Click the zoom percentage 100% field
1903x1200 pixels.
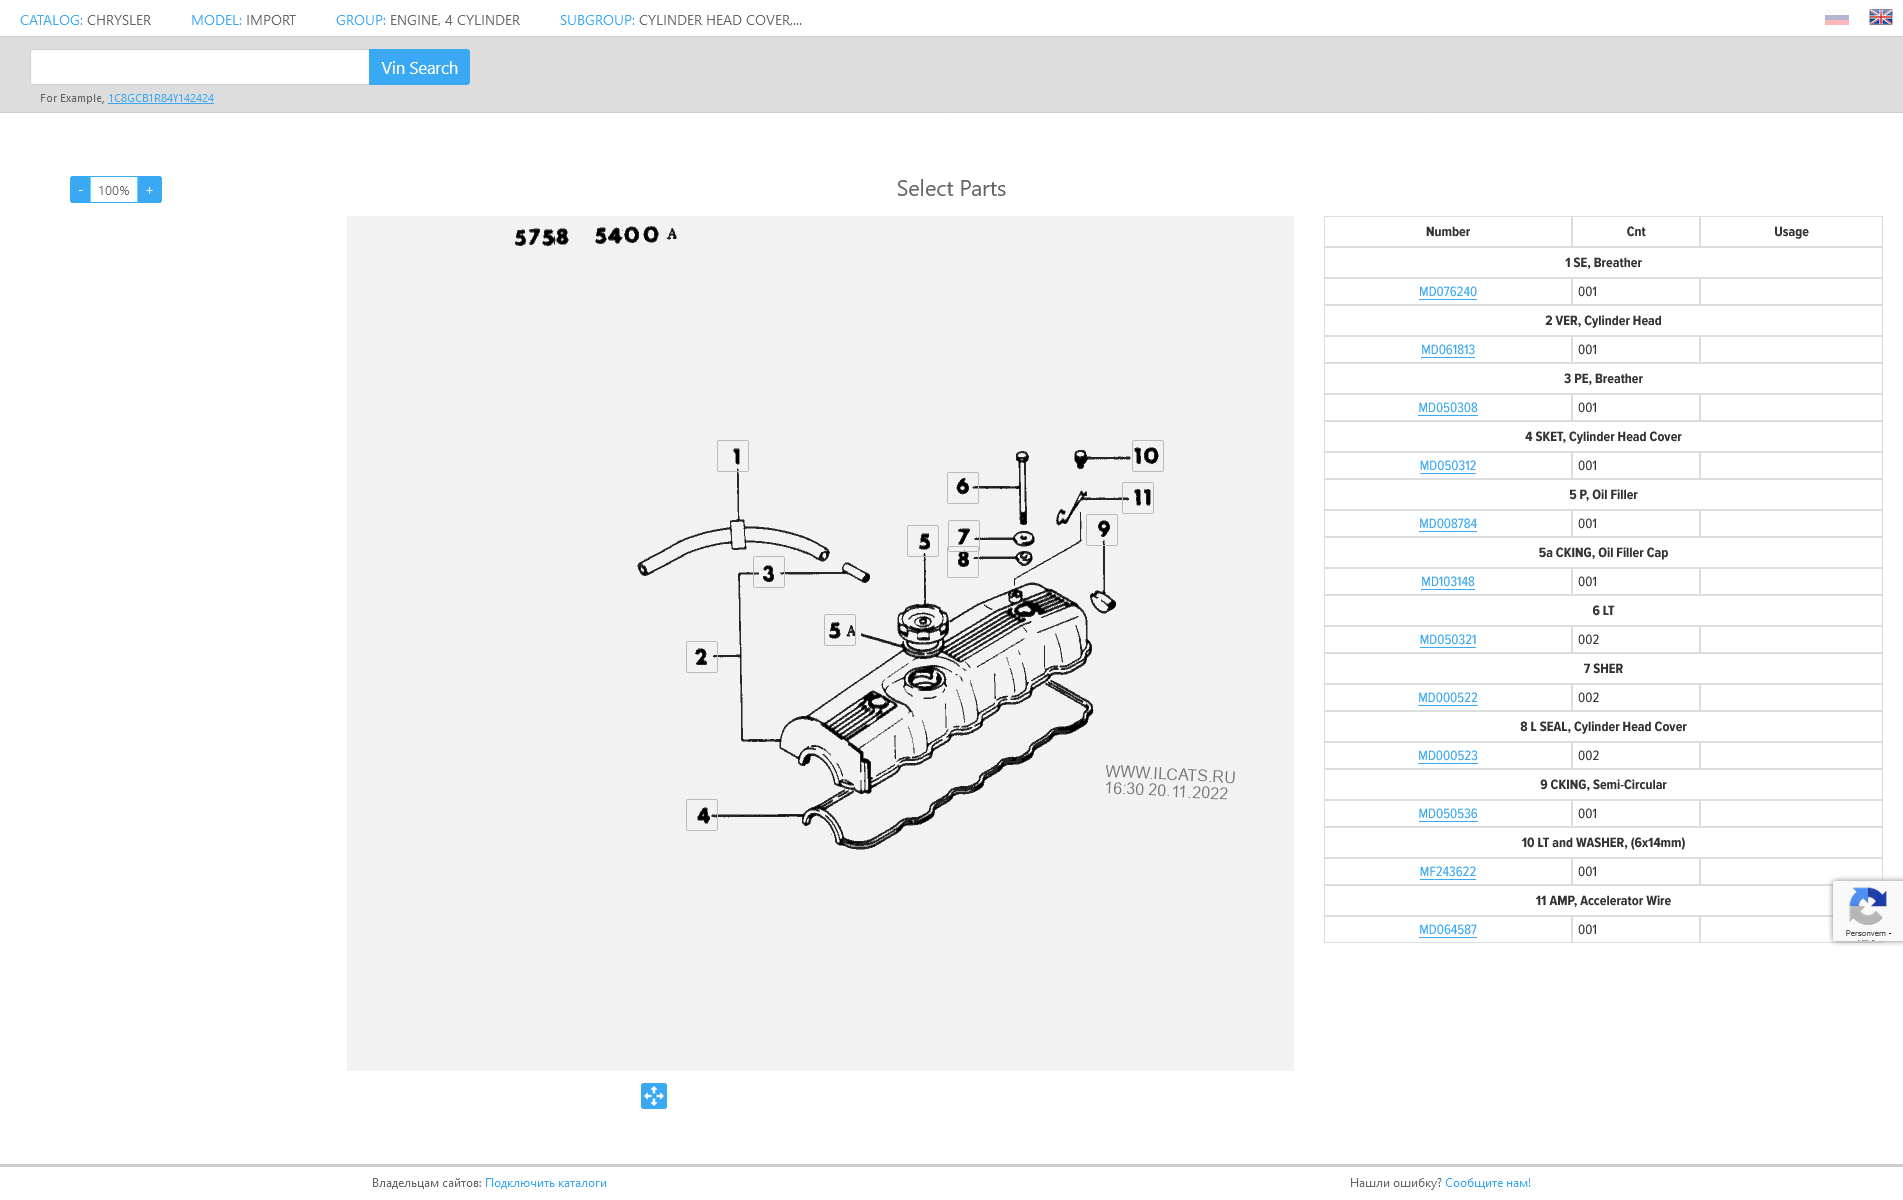[114, 190]
